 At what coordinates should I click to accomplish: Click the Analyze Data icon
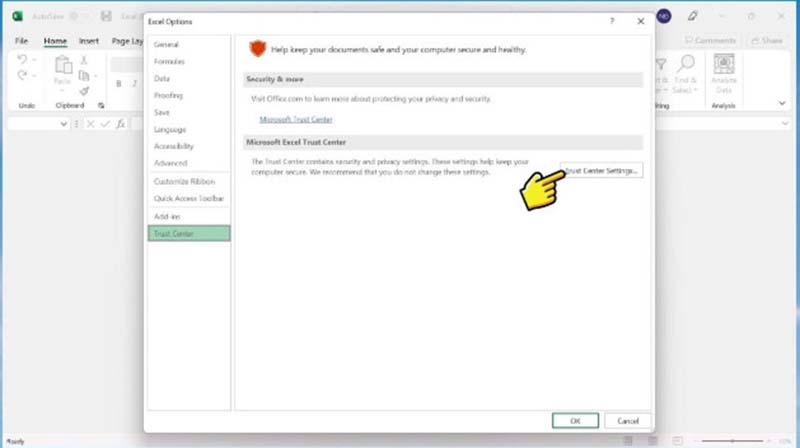723,64
